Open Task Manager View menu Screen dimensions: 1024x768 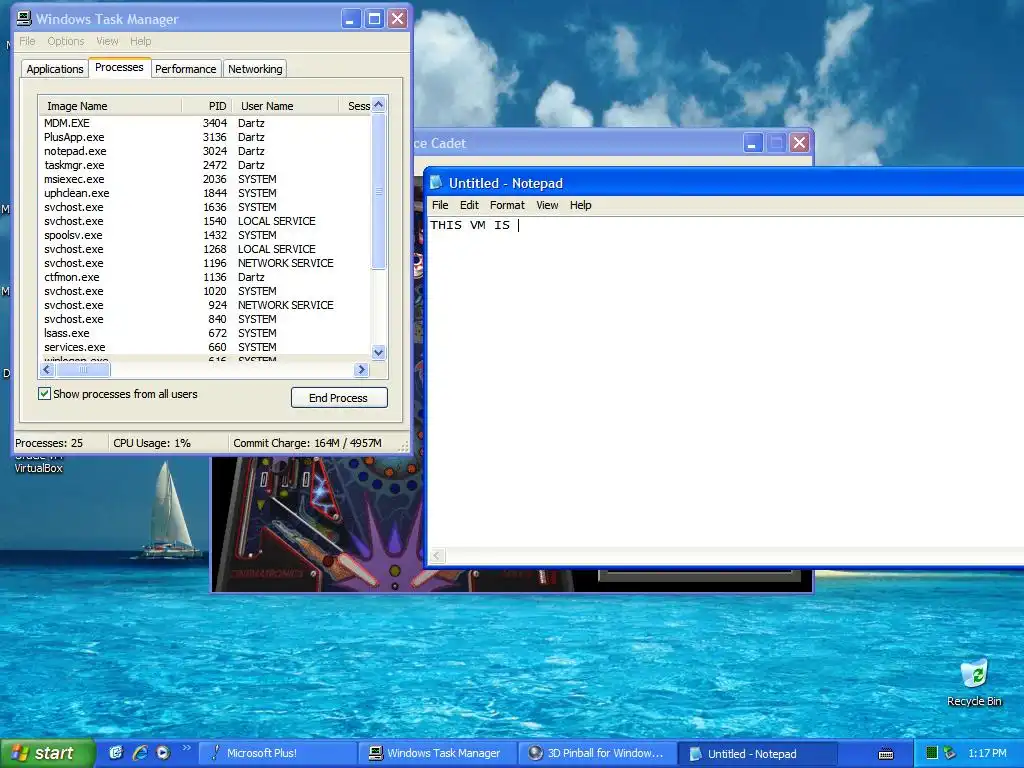point(107,41)
